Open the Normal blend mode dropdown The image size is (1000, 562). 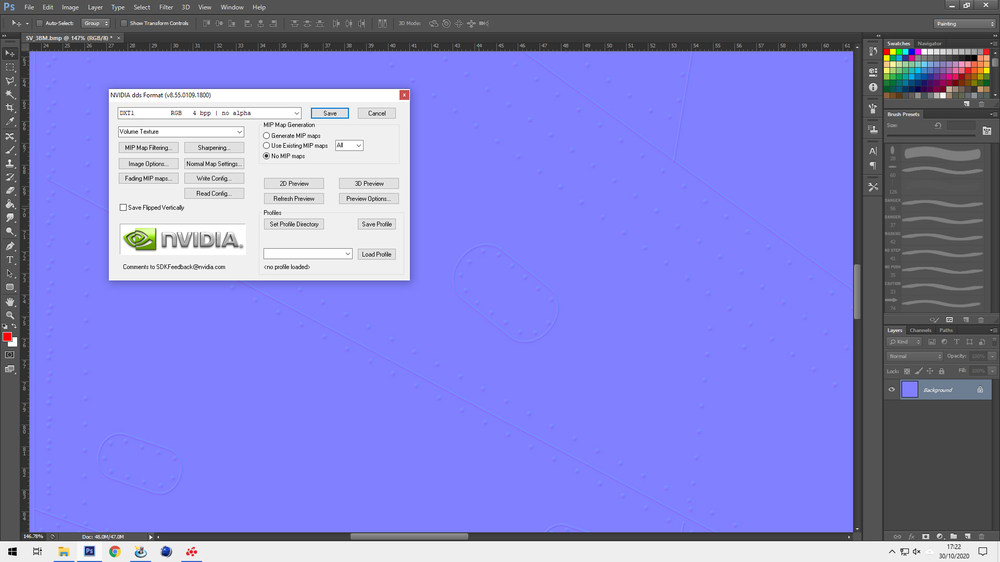click(x=915, y=356)
